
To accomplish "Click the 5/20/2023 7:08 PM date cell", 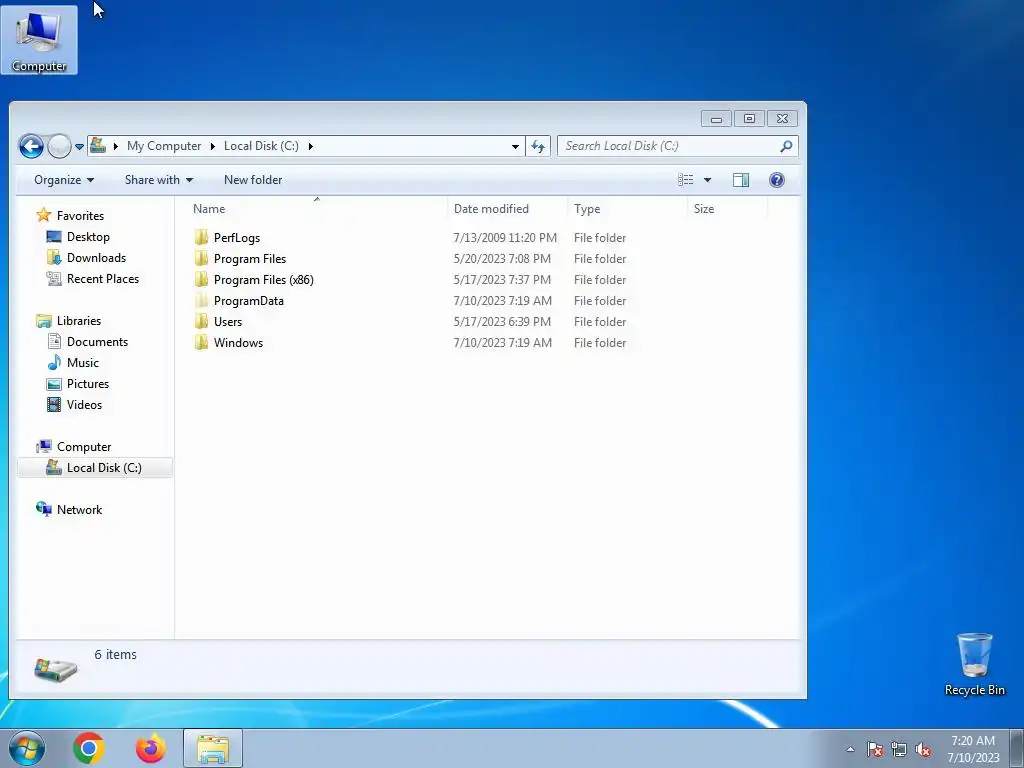I will (x=502, y=259).
